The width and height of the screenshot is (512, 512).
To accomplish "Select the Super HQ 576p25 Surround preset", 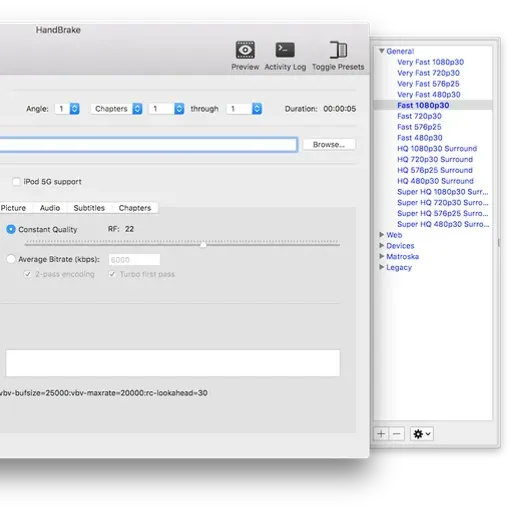I will pos(443,213).
